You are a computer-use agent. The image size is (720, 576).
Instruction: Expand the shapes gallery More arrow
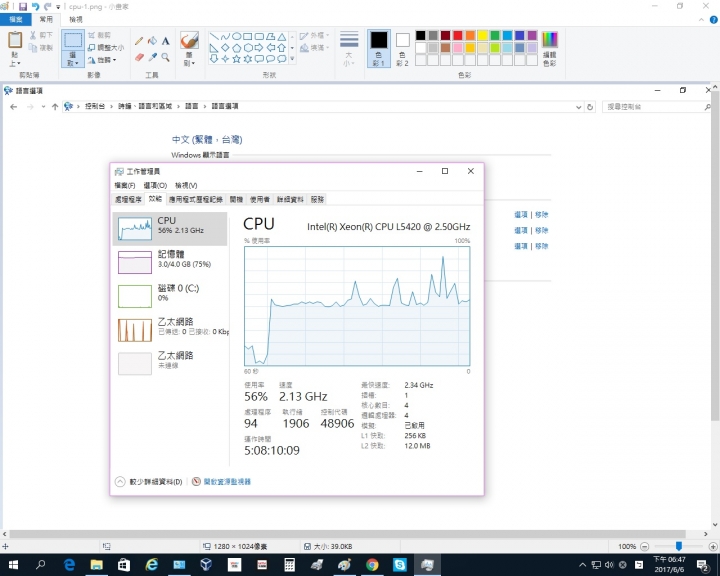click(292, 59)
